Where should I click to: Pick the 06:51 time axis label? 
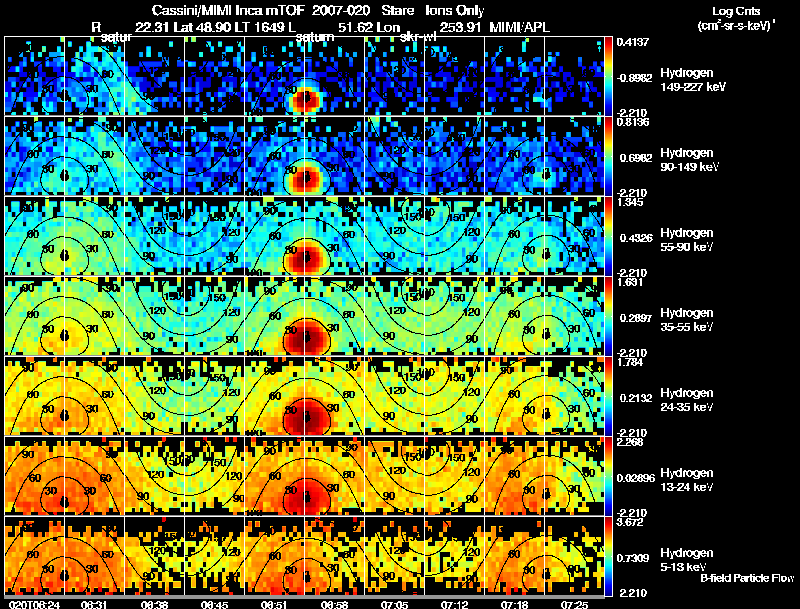click(x=273, y=605)
